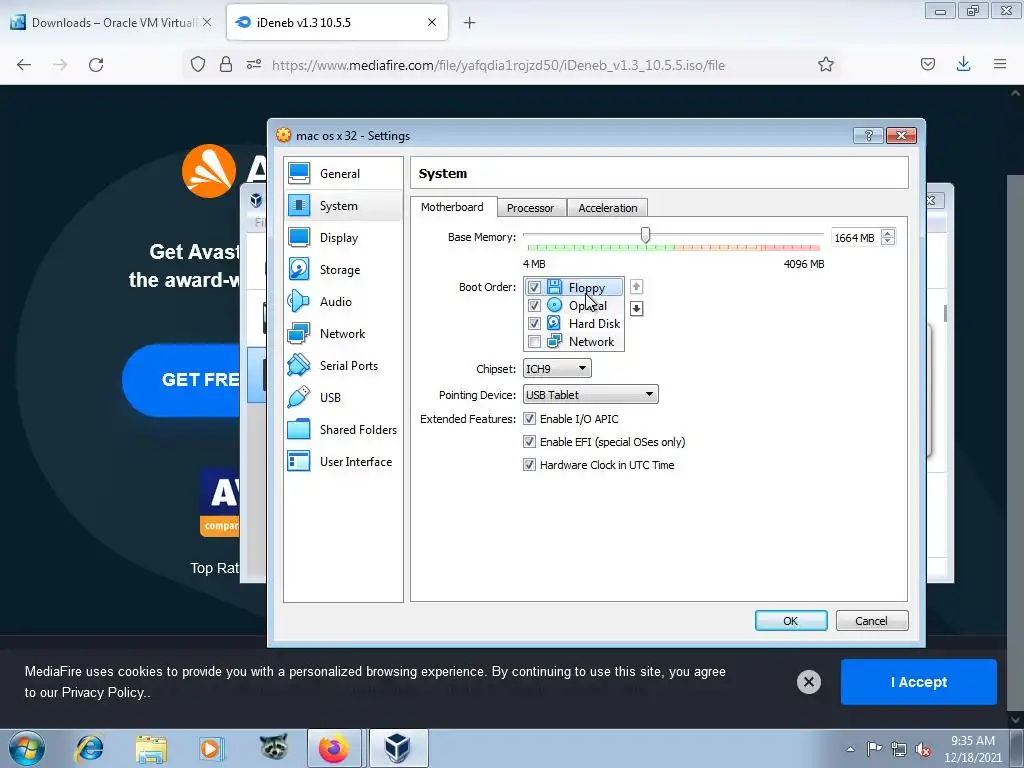Switch to Downloads Oracle VM VirtualBox tab

[x=111, y=22]
